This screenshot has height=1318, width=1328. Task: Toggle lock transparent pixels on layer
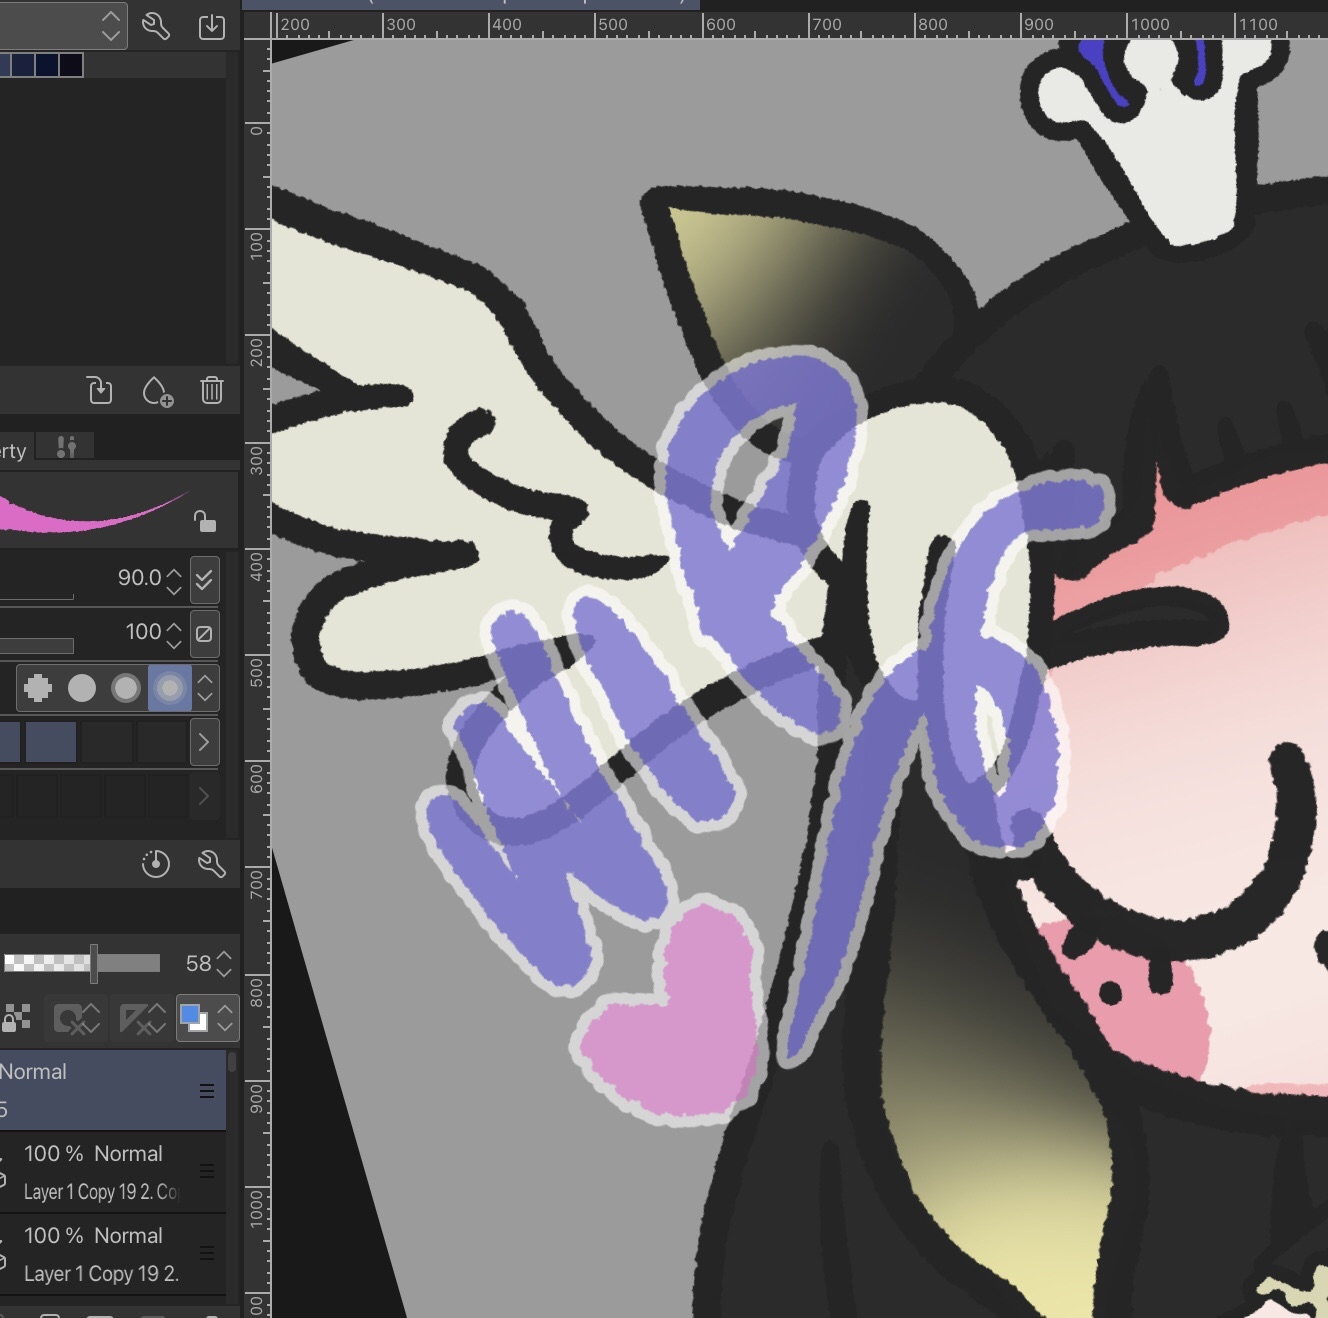coord(16,1019)
